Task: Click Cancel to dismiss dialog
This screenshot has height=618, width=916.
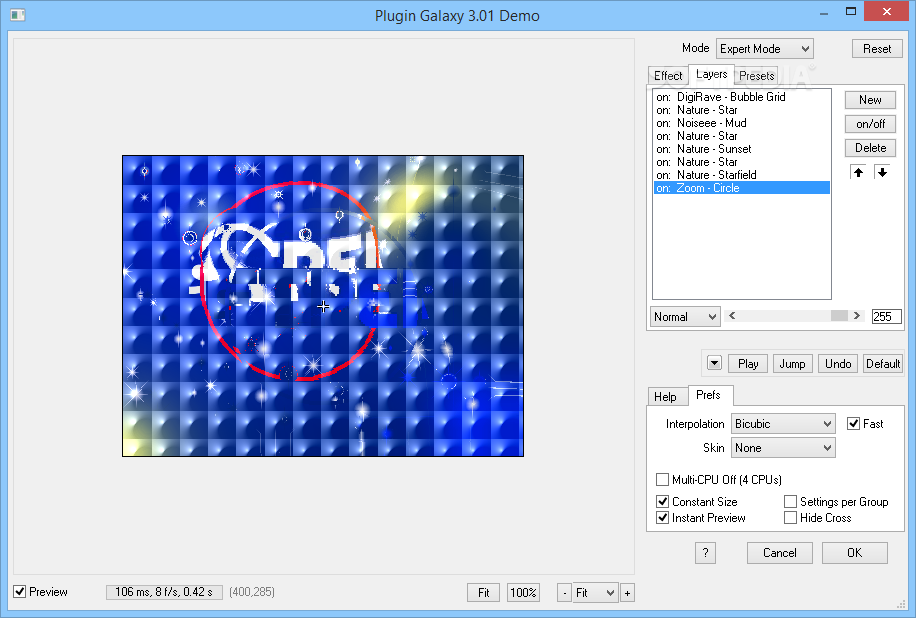Action: pos(779,553)
